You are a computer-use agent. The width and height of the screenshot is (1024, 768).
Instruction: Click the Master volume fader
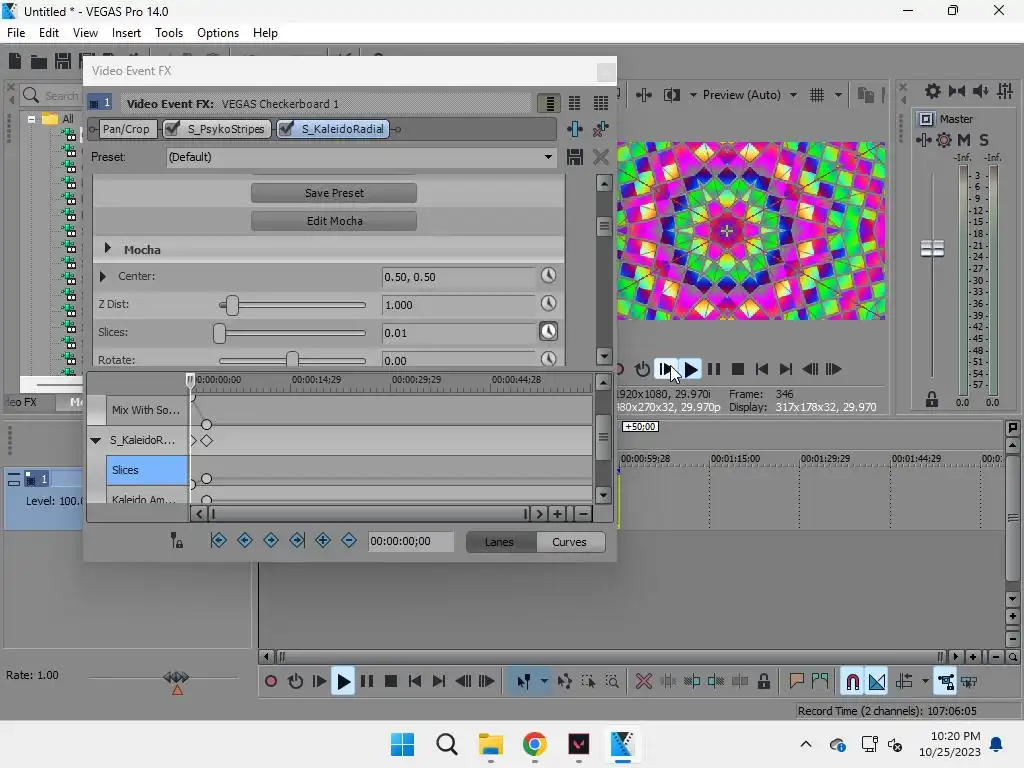point(933,248)
